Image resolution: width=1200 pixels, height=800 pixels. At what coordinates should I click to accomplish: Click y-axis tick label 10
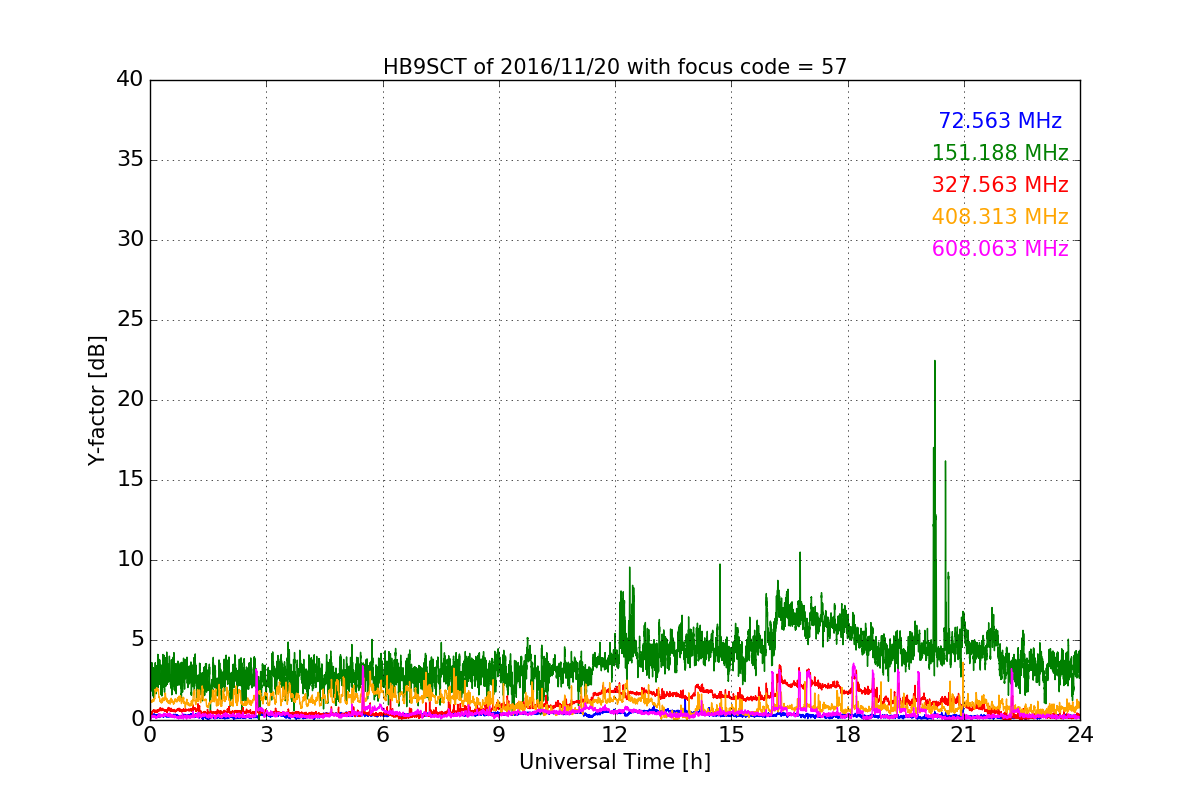(130, 560)
